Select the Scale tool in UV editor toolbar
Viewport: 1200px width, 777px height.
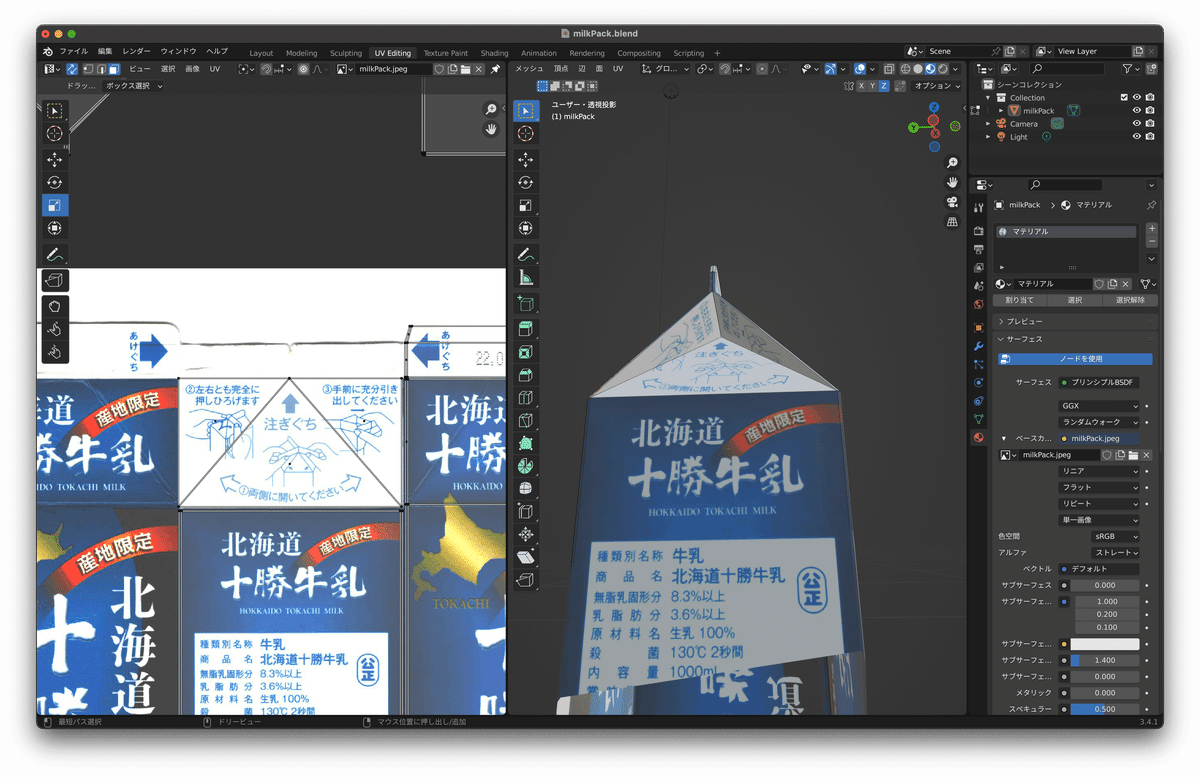coord(55,205)
